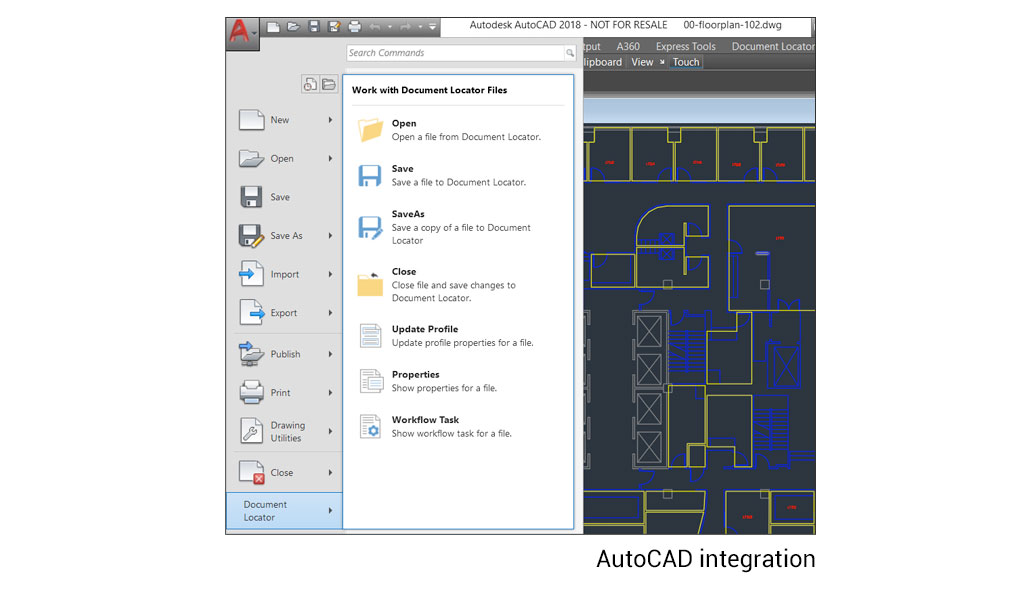Show the Recent Documents icon button
This screenshot has width=1024, height=614.
click(310, 84)
